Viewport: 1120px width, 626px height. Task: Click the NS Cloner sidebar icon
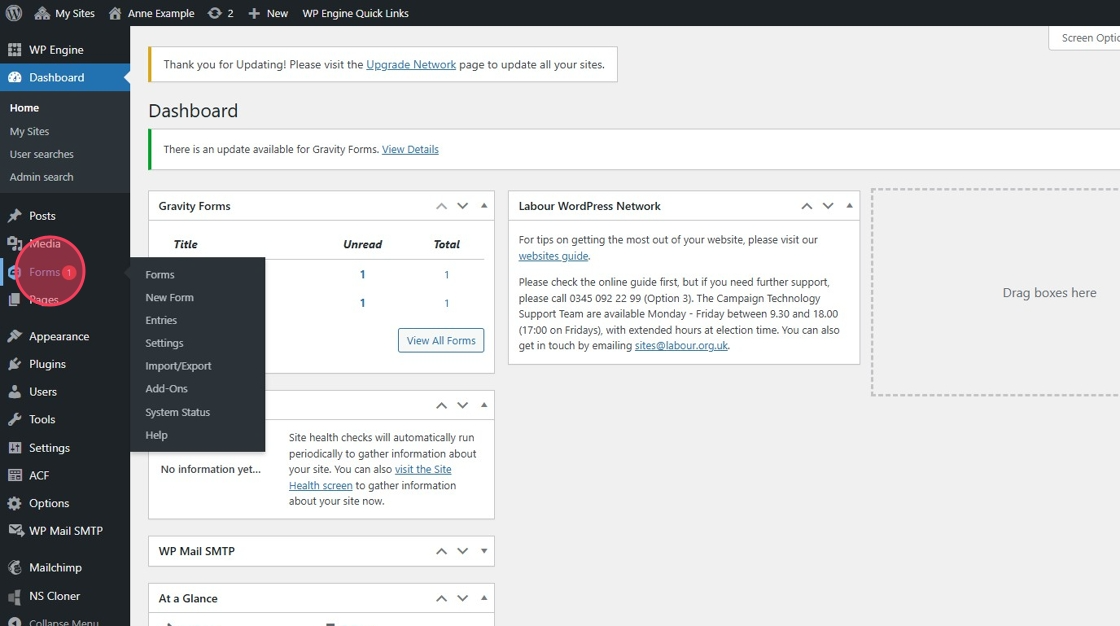tap(14, 596)
